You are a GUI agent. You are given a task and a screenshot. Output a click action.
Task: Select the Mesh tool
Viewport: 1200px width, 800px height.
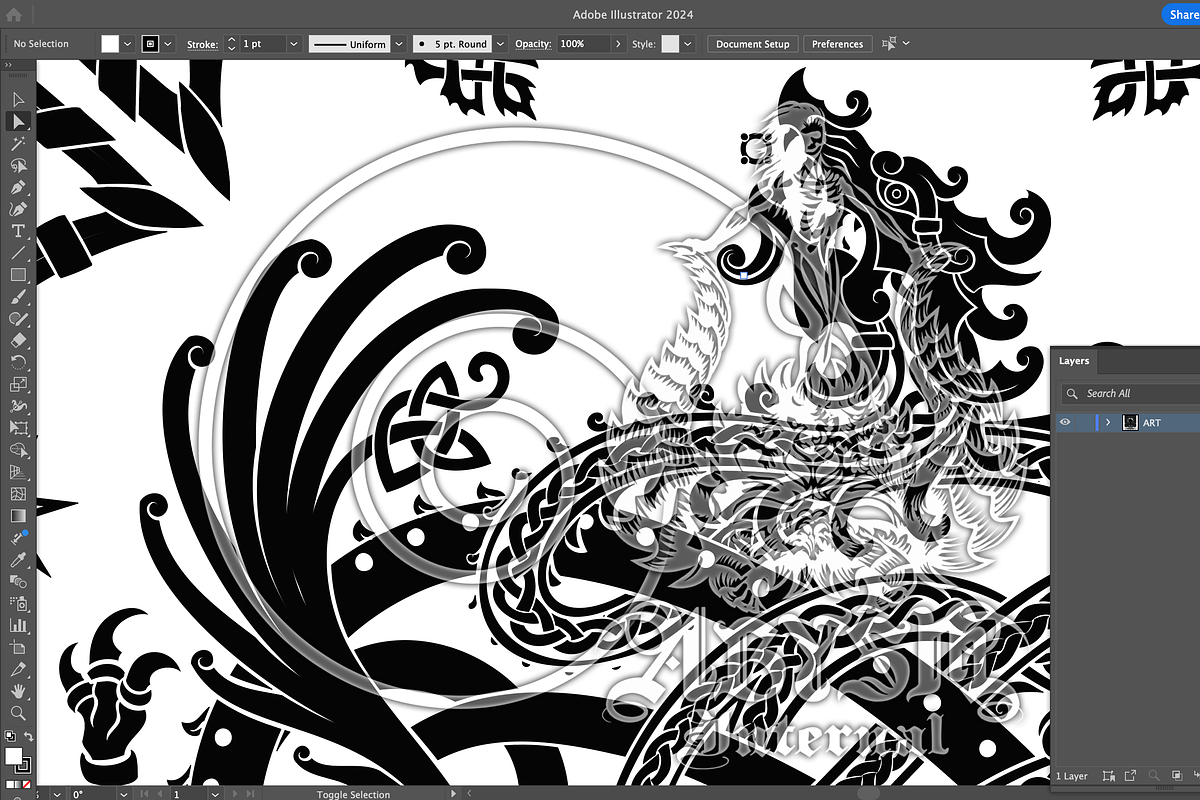[x=18, y=494]
